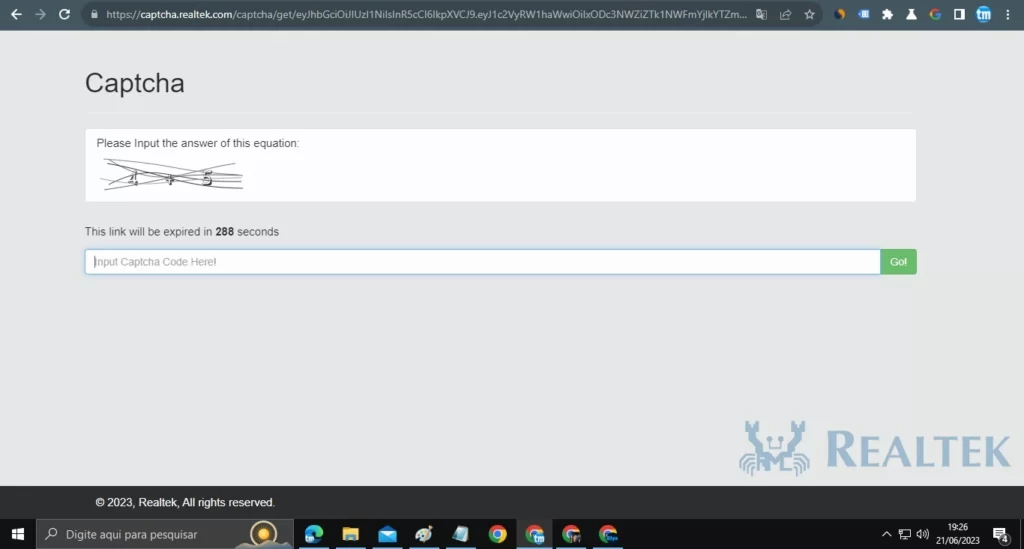Image resolution: width=1024 pixels, height=549 pixels.
Task: Open the Google Translate page icon
Action: (761, 14)
